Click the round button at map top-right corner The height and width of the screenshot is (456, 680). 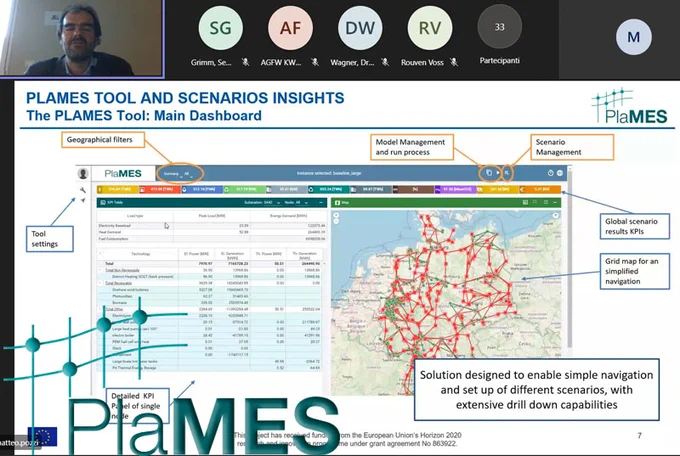pyautogui.click(x=555, y=215)
